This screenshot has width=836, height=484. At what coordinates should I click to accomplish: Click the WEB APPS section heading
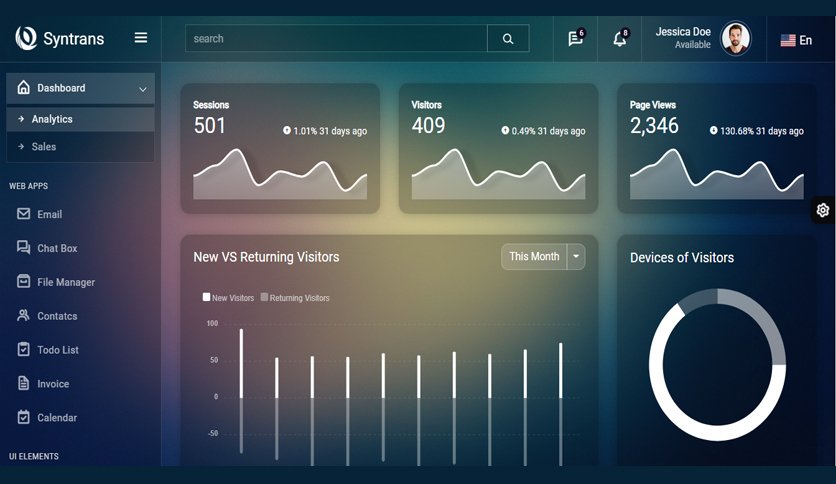coord(28,186)
